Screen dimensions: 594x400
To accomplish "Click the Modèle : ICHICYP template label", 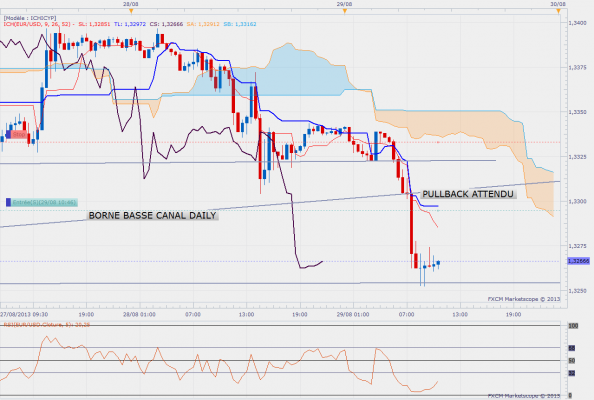I will (x=30, y=18).
